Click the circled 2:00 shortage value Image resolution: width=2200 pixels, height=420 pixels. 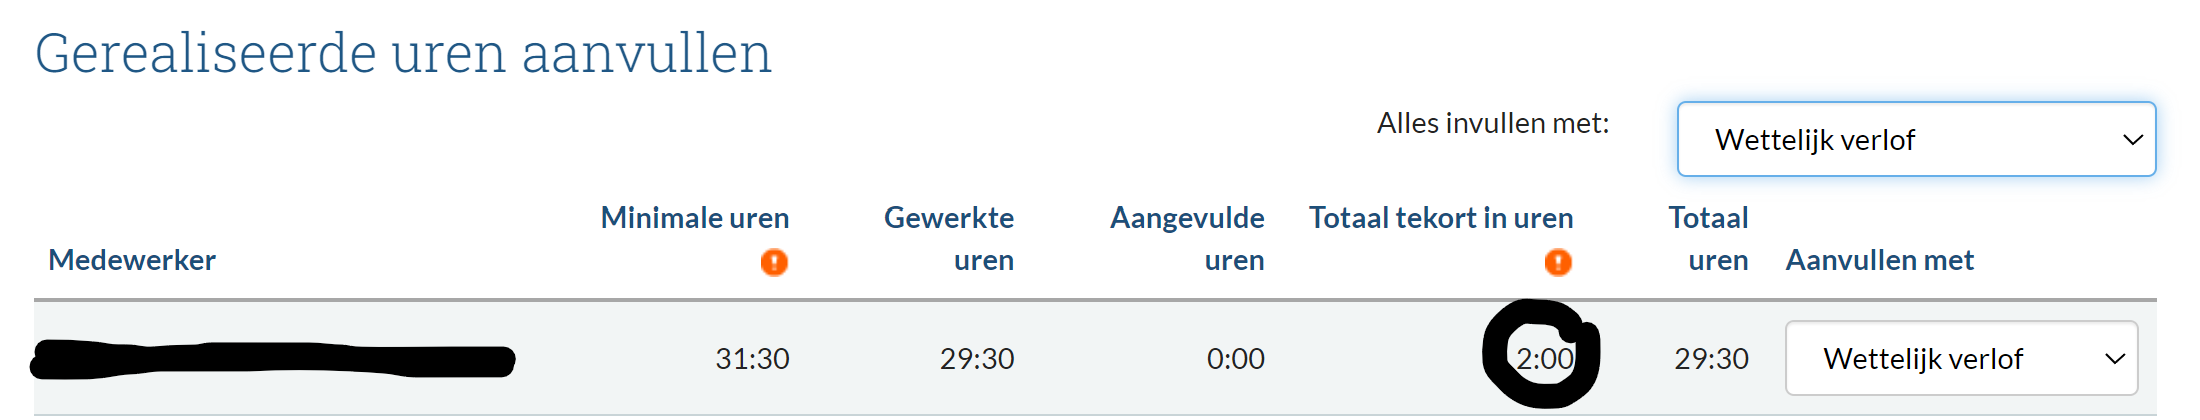(1544, 358)
